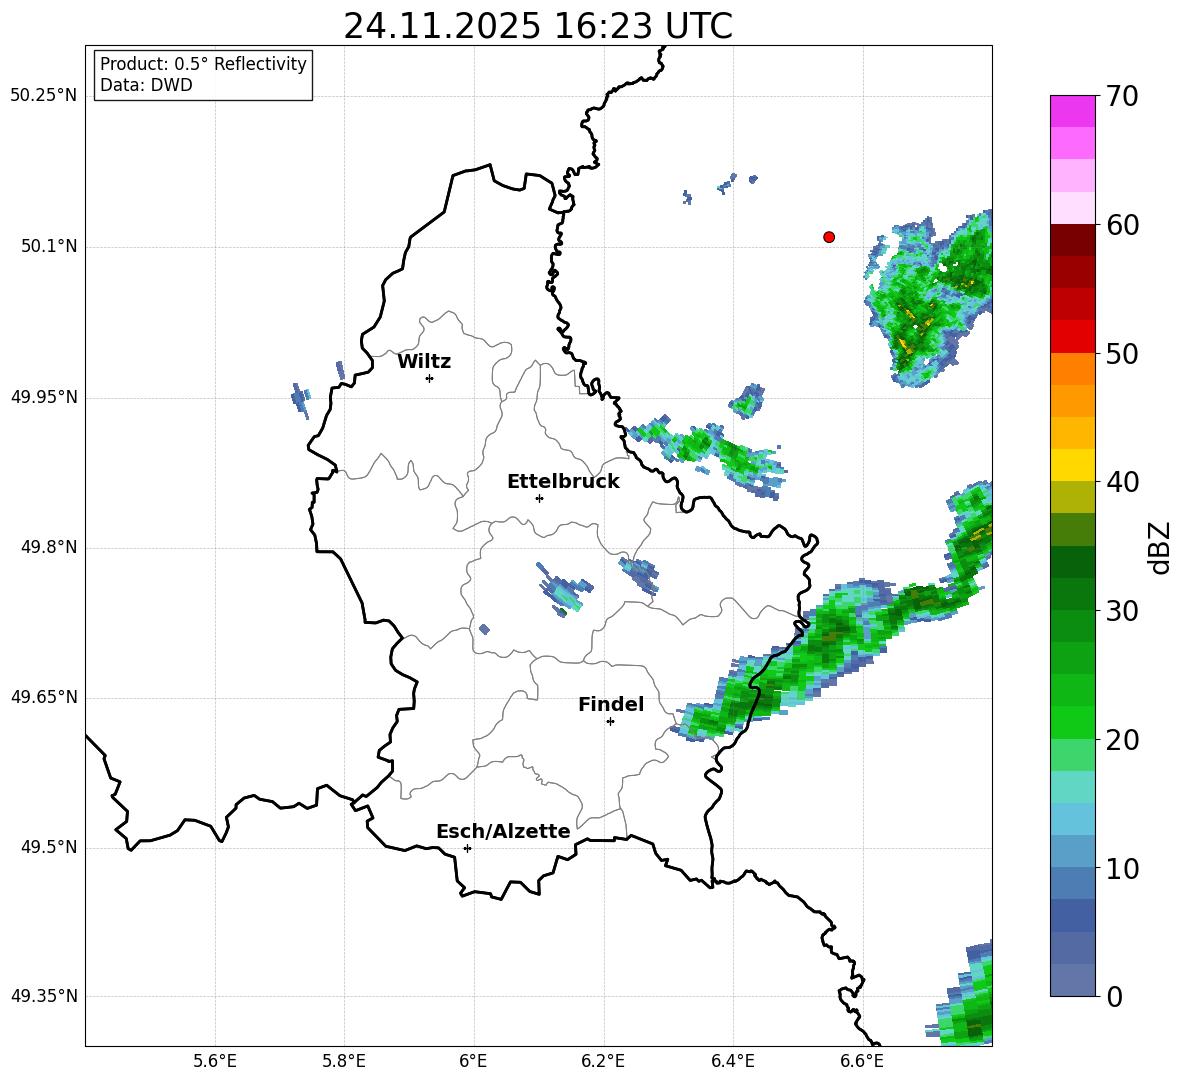
Task: Click the red station marker dot
Action: [829, 237]
